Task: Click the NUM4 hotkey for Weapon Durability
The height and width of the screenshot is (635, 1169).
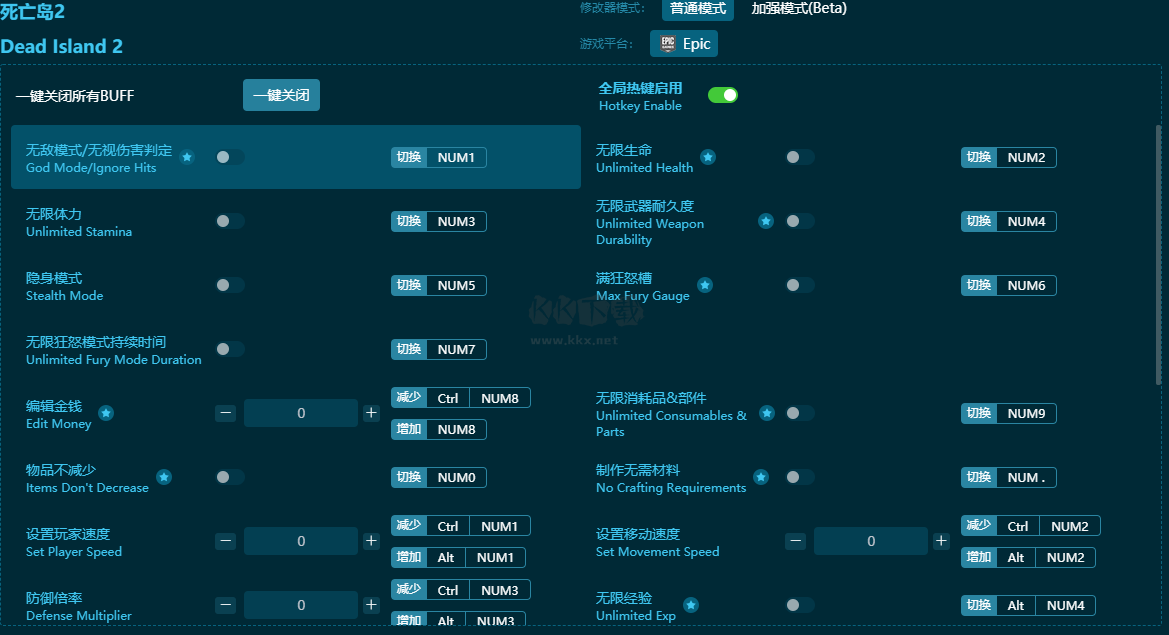Action: (1008, 221)
